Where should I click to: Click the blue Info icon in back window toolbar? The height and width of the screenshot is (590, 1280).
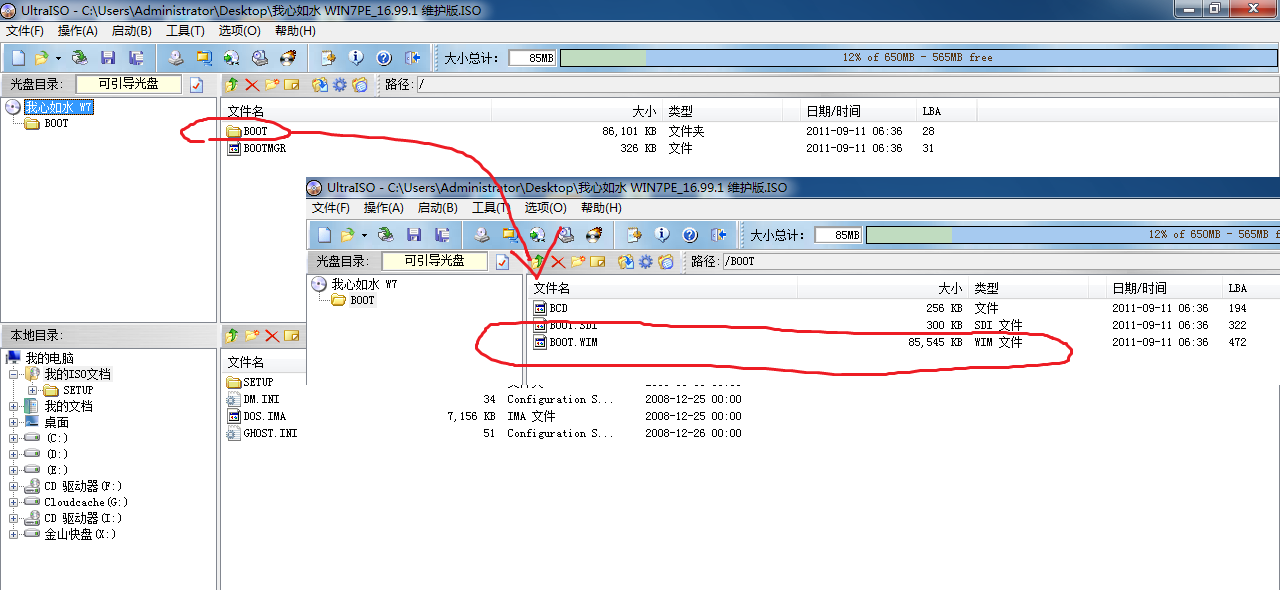tap(355, 58)
